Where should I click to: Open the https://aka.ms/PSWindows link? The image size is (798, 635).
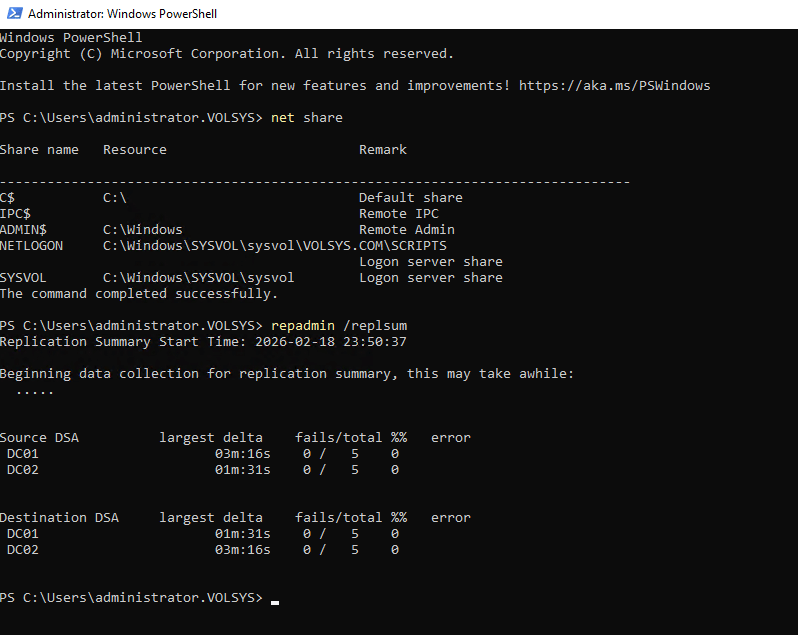click(615, 86)
